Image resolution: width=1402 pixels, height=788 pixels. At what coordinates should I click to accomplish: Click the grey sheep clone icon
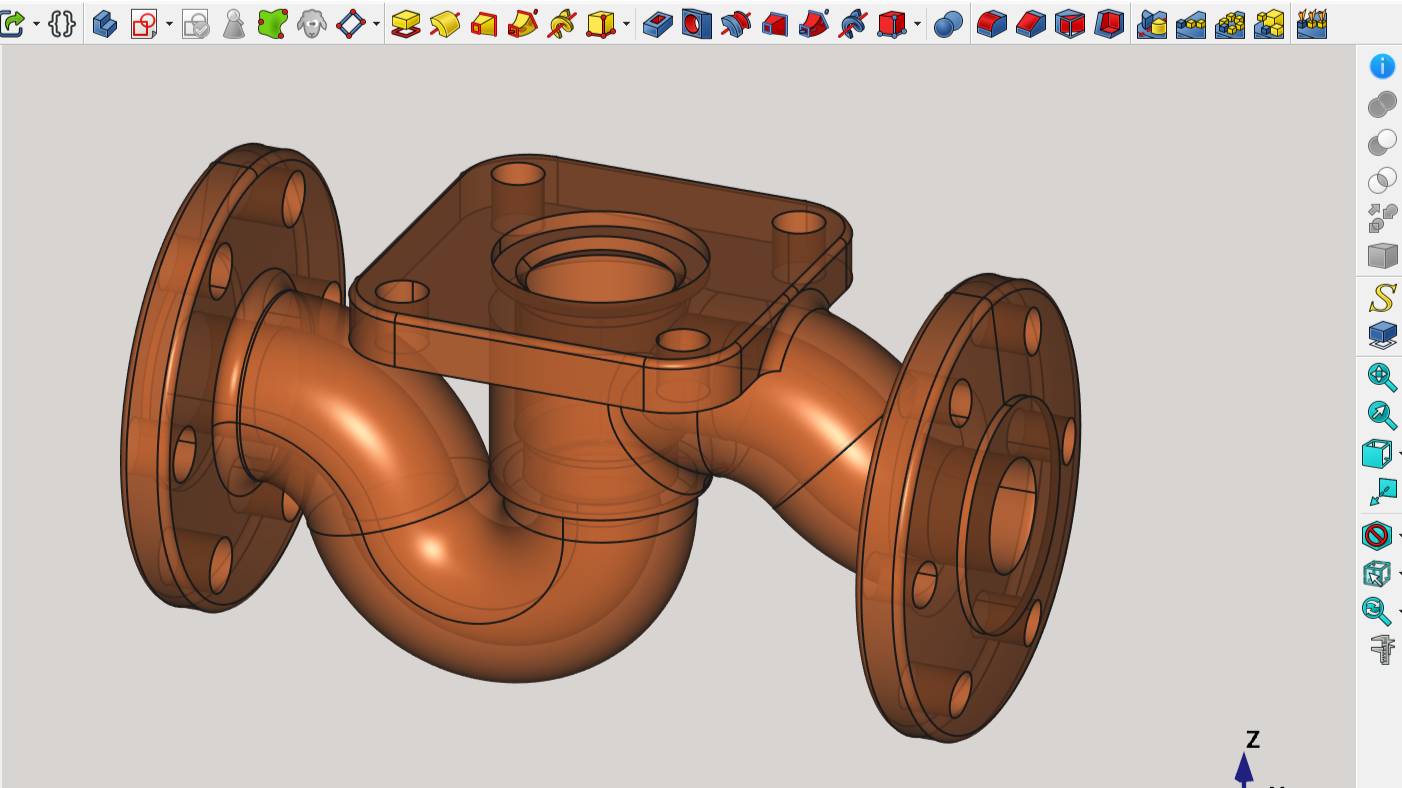point(312,23)
